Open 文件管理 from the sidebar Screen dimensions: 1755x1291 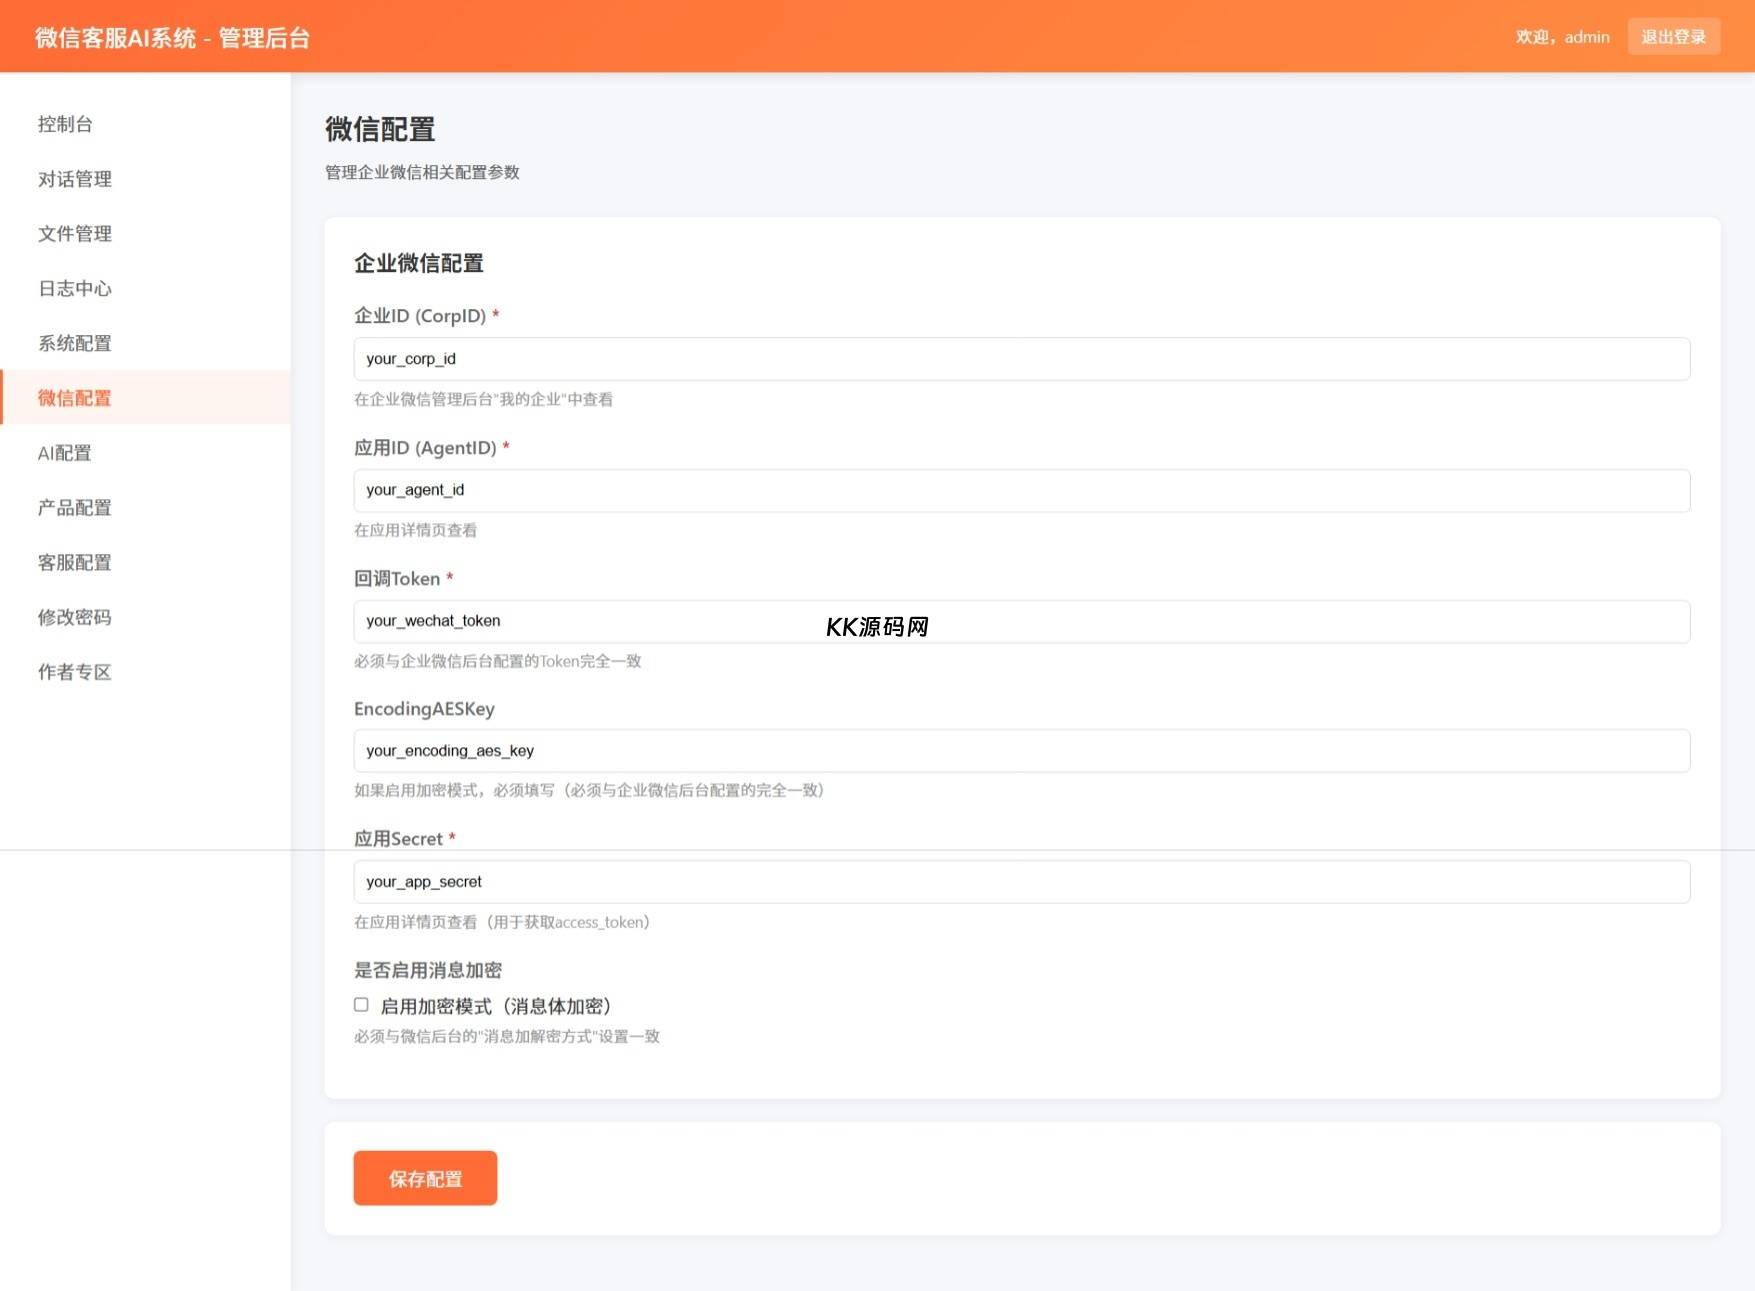[x=74, y=234]
